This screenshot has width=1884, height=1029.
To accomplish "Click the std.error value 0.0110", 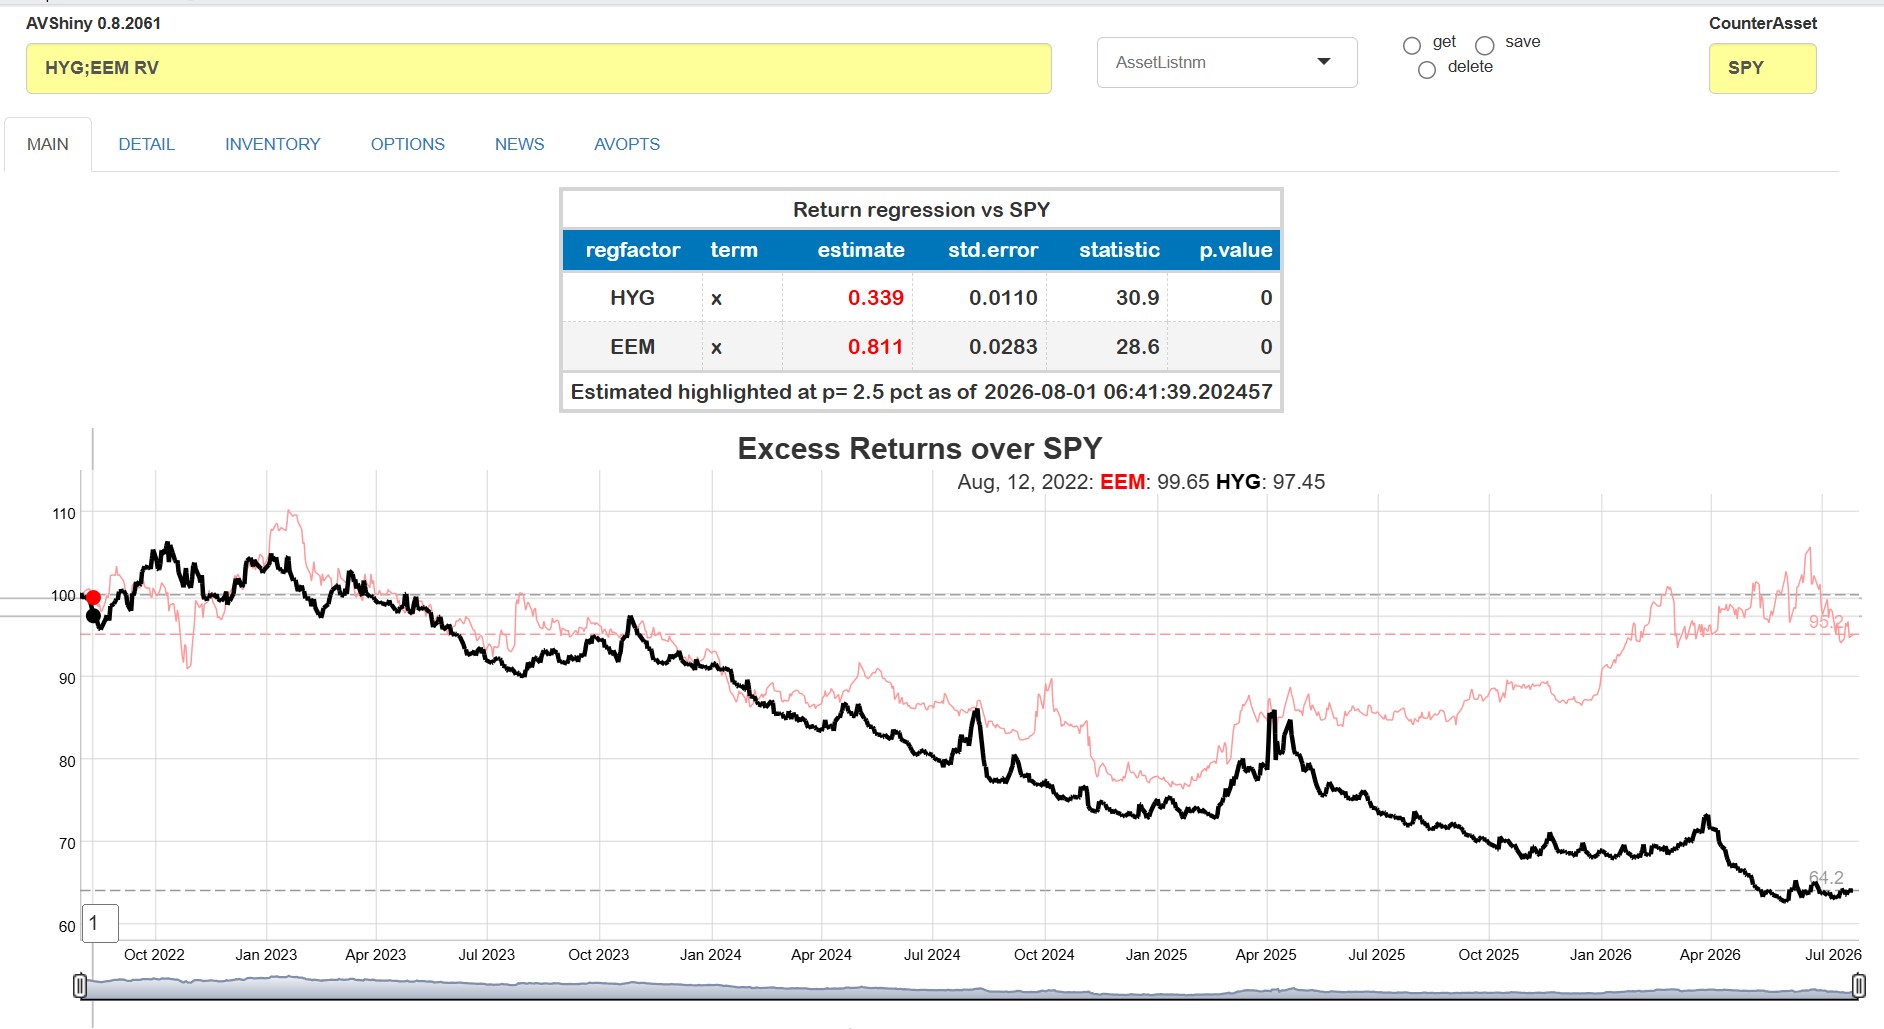I will click(x=1003, y=298).
